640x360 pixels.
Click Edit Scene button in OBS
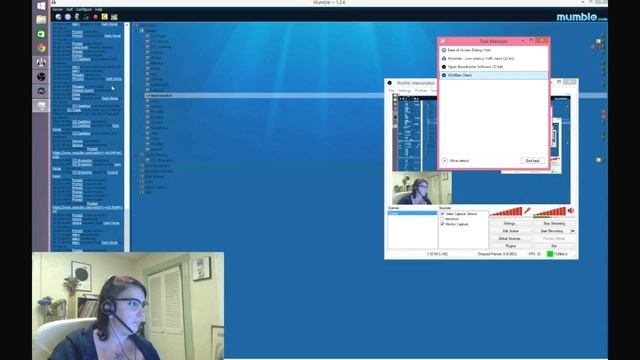tap(509, 231)
